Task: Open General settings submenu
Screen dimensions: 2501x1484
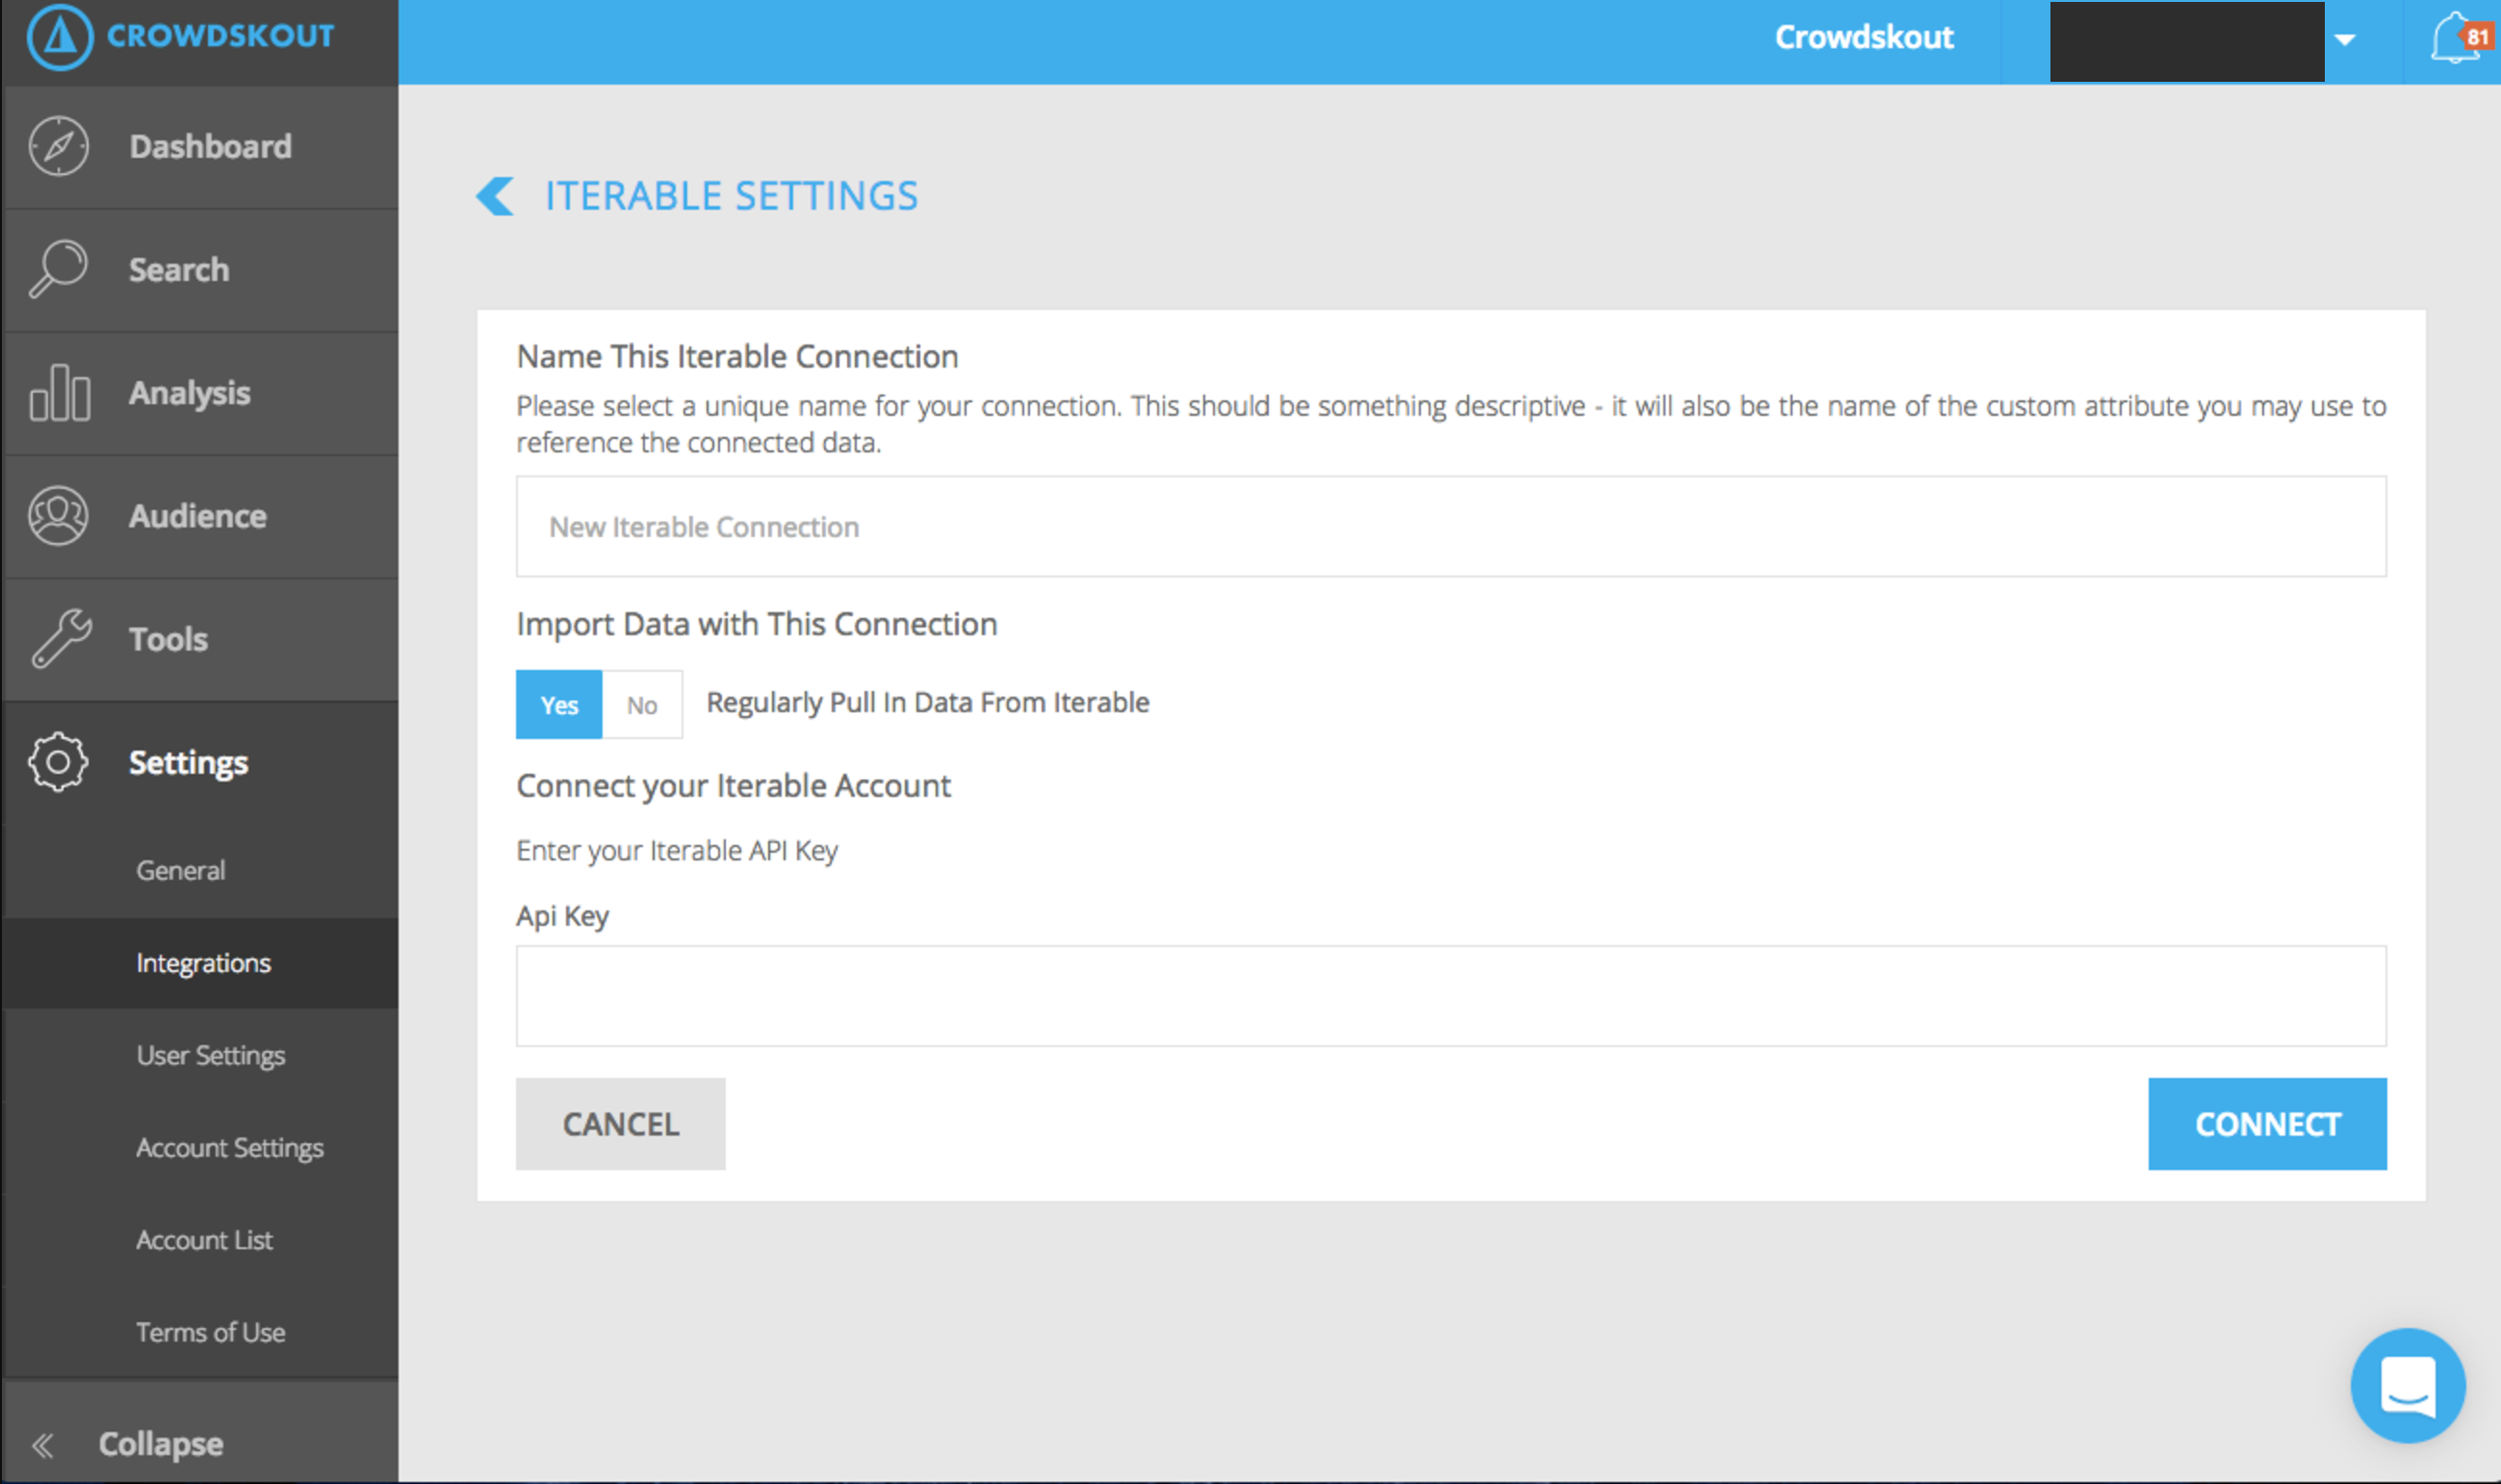Action: [x=200, y=871]
